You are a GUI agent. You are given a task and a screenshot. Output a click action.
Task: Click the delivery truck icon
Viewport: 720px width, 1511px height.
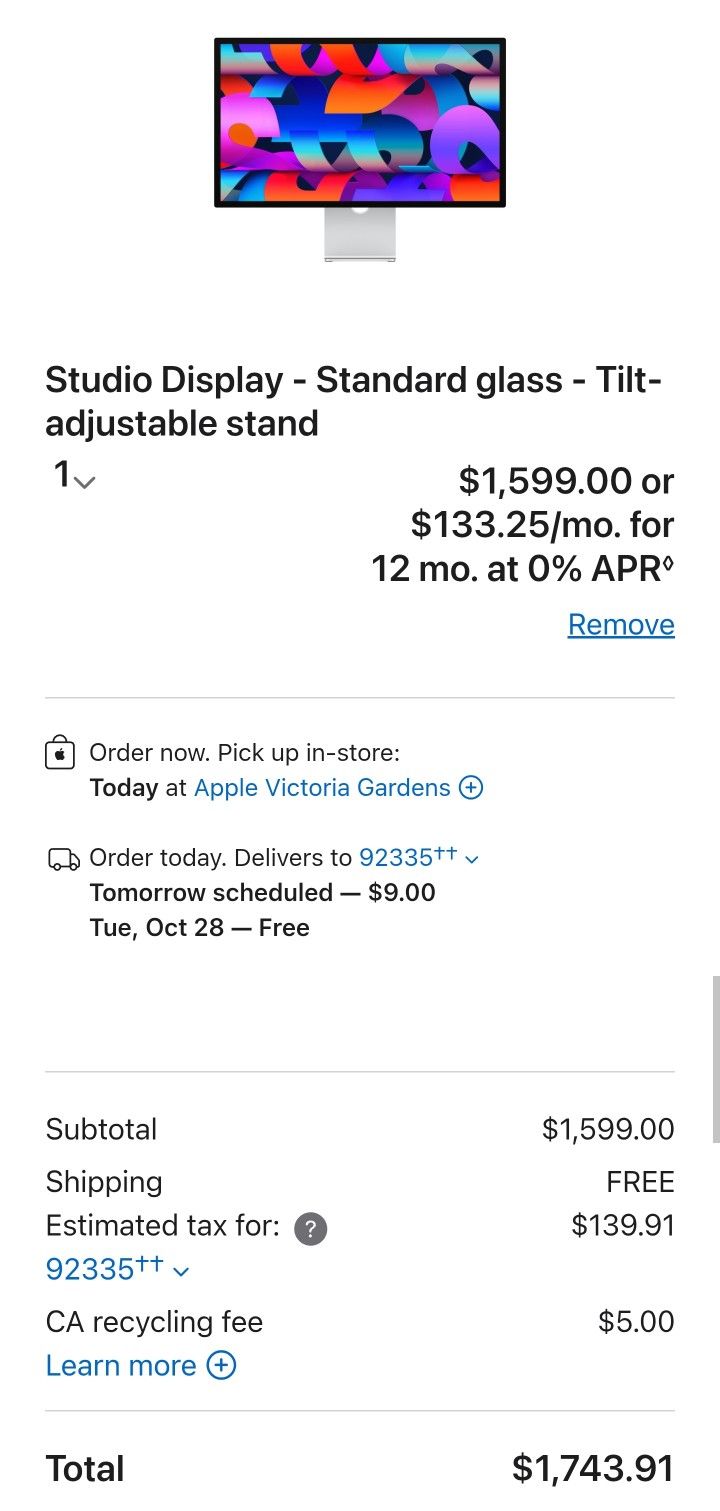coord(63,858)
